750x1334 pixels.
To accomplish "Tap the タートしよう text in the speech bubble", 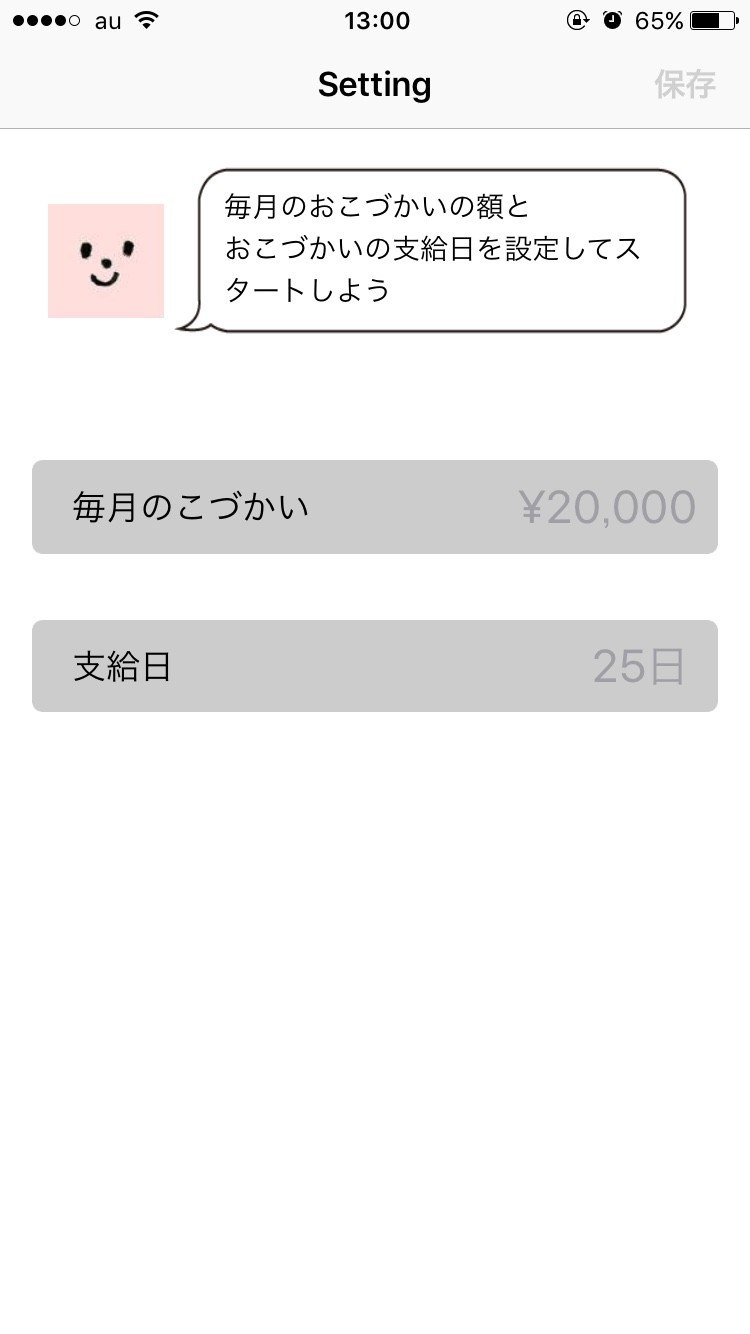I will click(307, 291).
